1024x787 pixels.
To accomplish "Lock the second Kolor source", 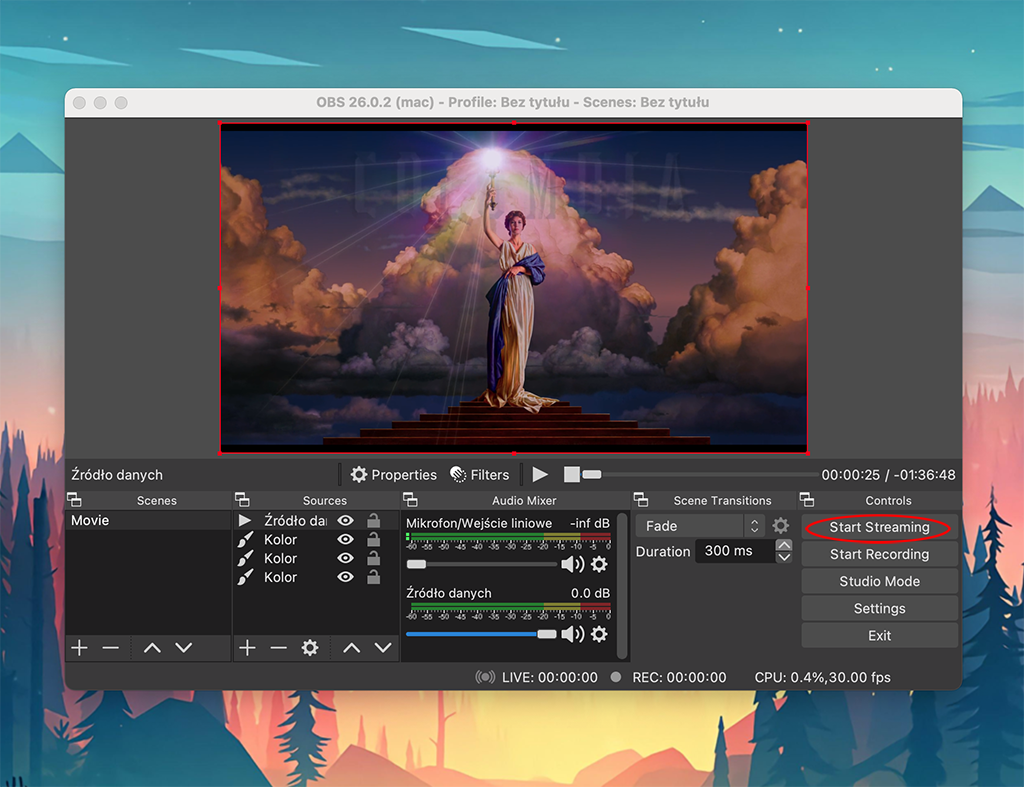I will [x=374, y=558].
